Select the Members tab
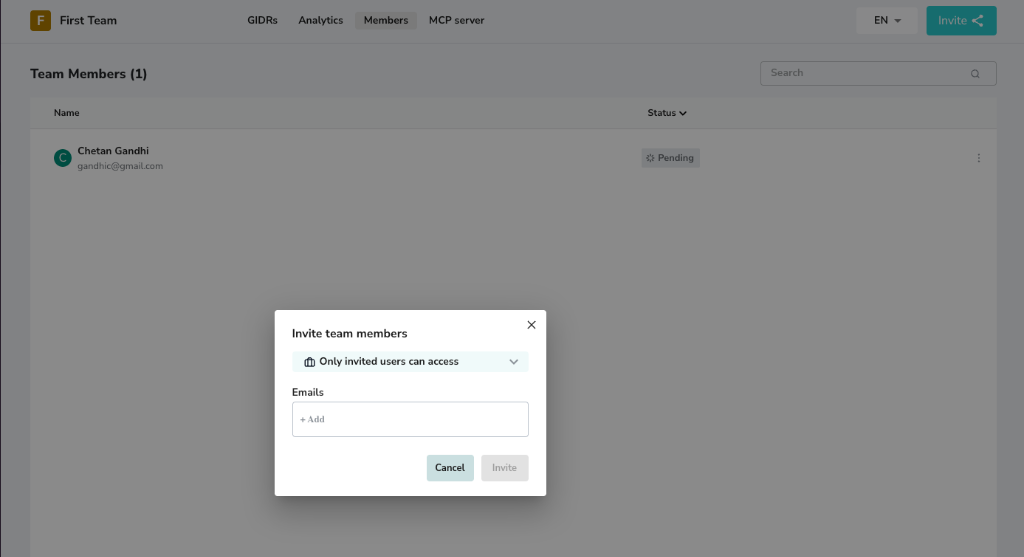The image size is (1024, 557). pyautogui.click(x=386, y=20)
